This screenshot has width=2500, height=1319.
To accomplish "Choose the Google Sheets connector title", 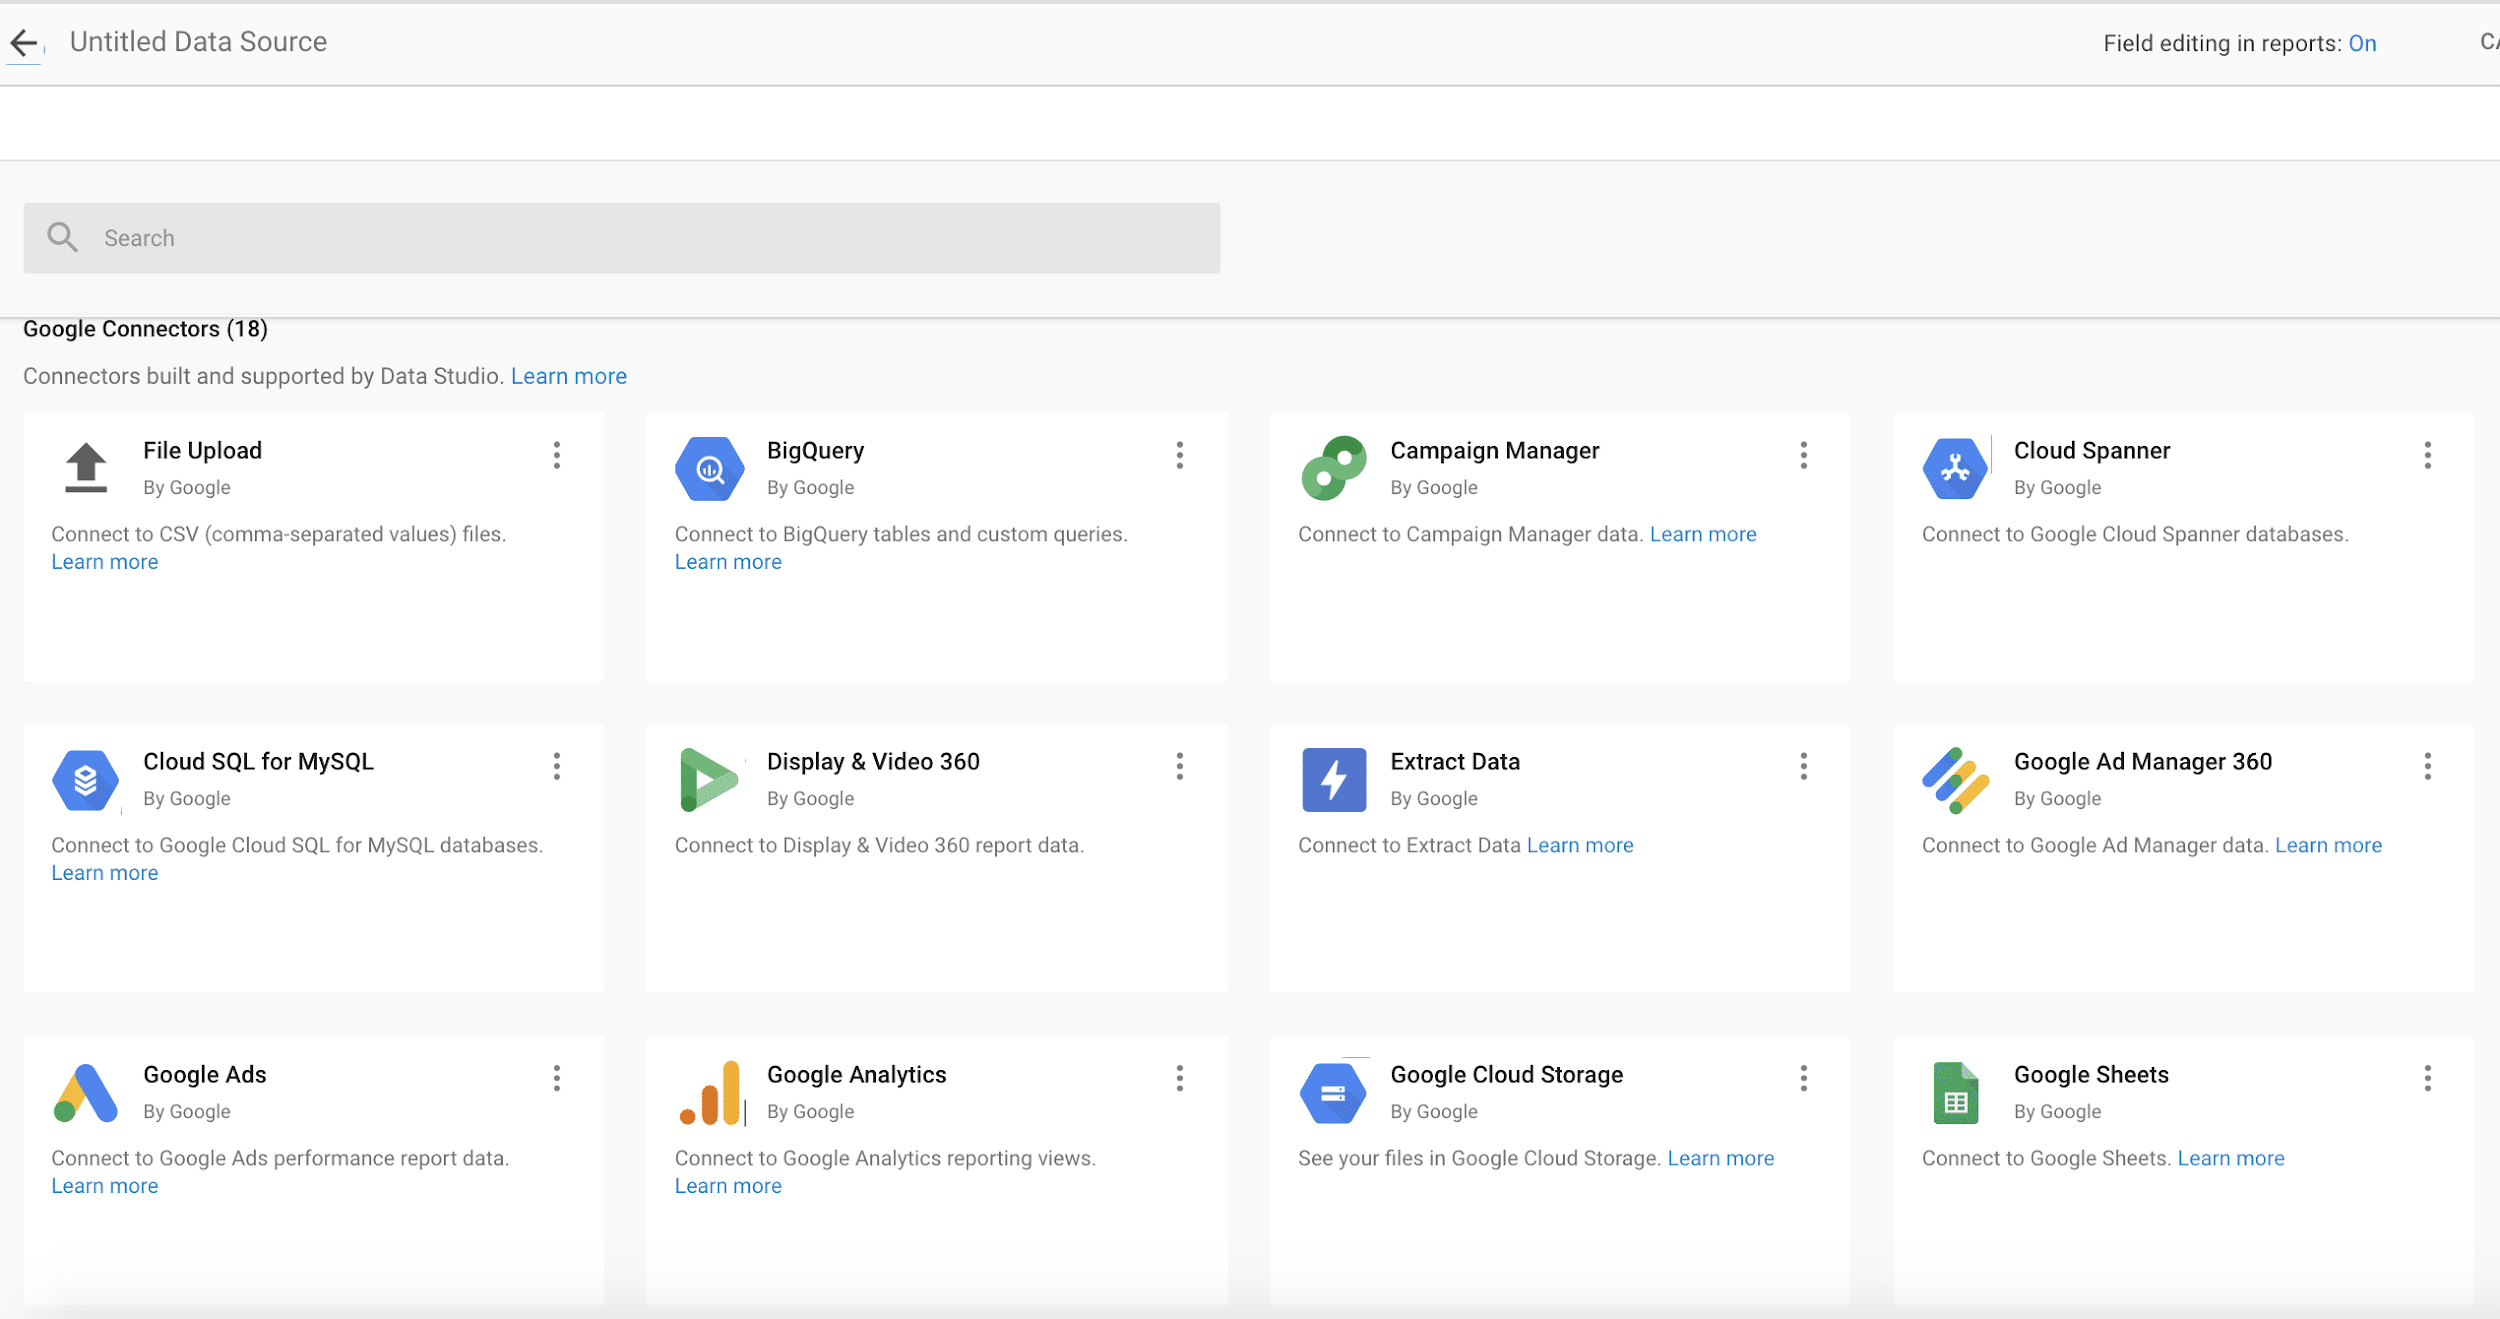I will pyautogui.click(x=2091, y=1075).
